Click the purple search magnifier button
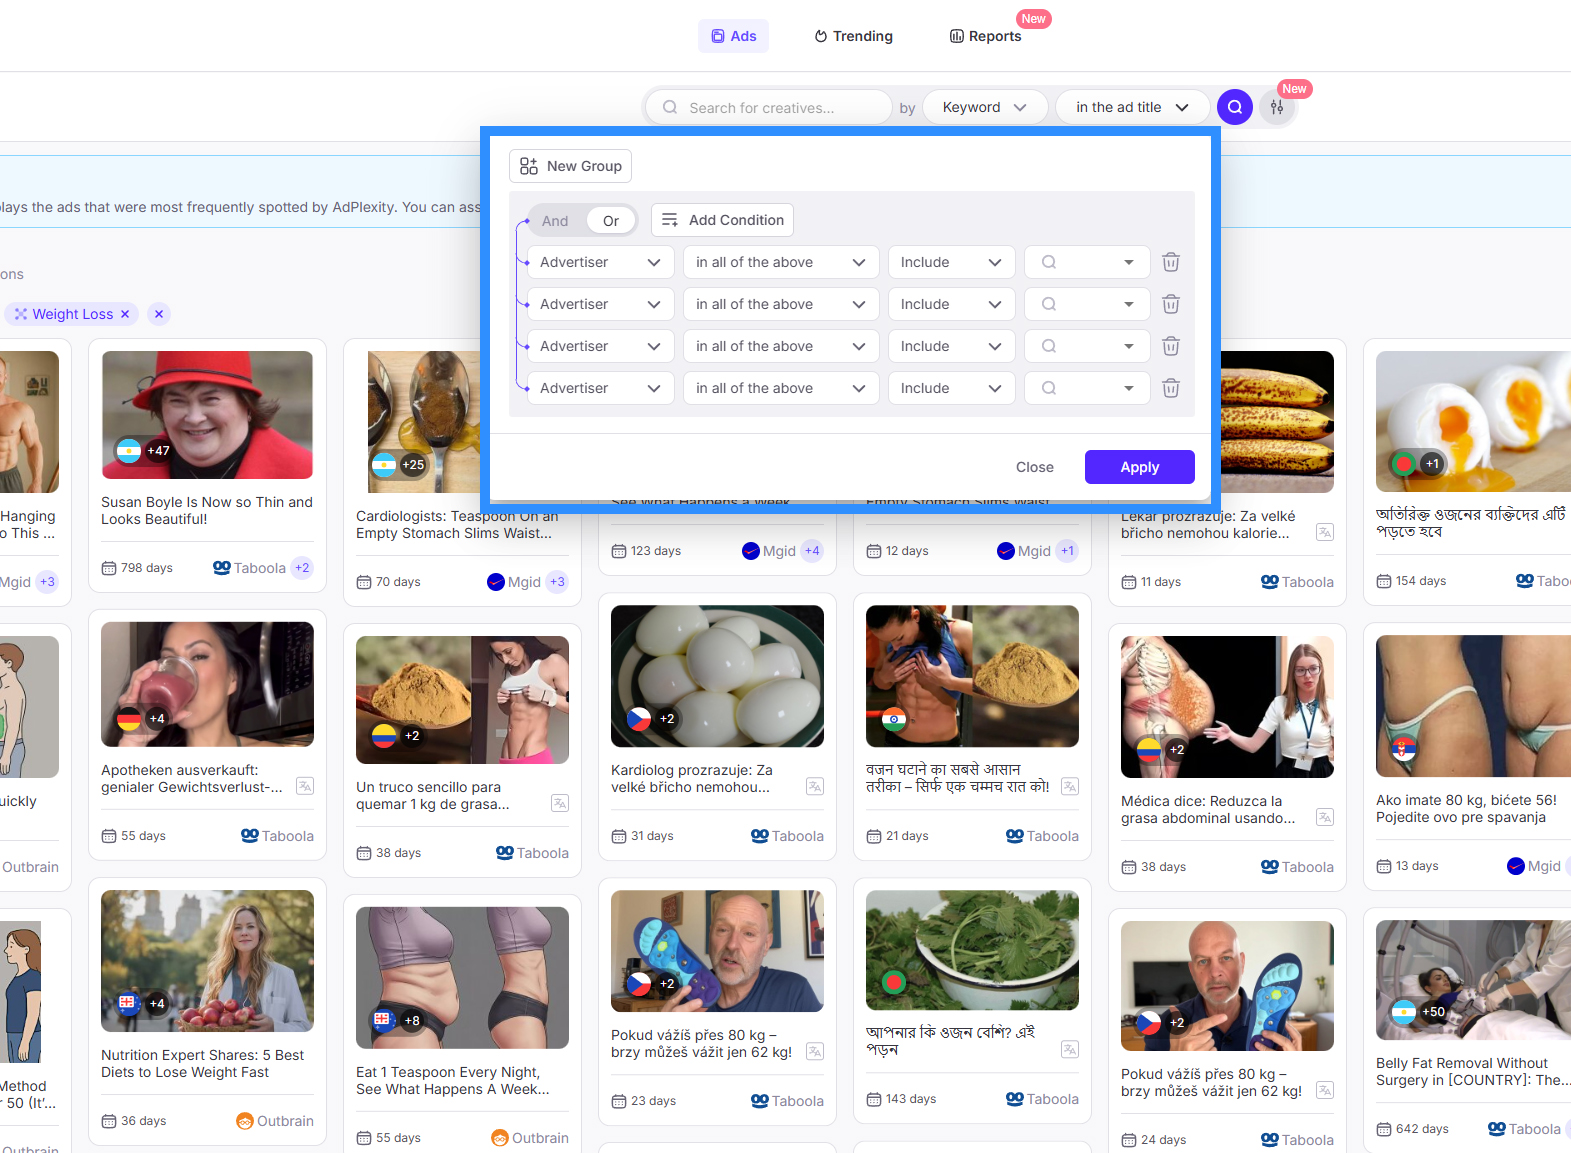Screen dimensions: 1571x1153 pyautogui.click(x=1235, y=107)
